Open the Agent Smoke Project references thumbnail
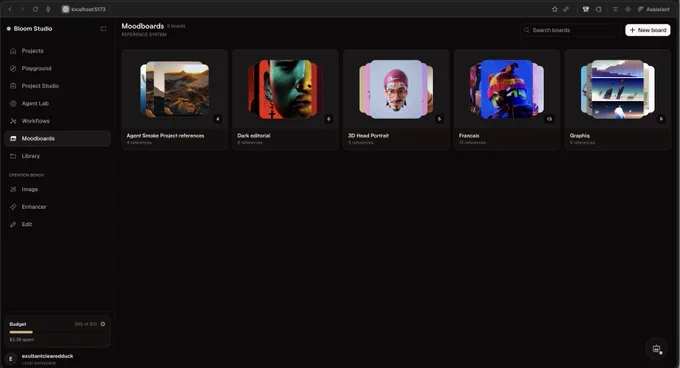Image resolution: width=680 pixels, height=368 pixels. 175,89
